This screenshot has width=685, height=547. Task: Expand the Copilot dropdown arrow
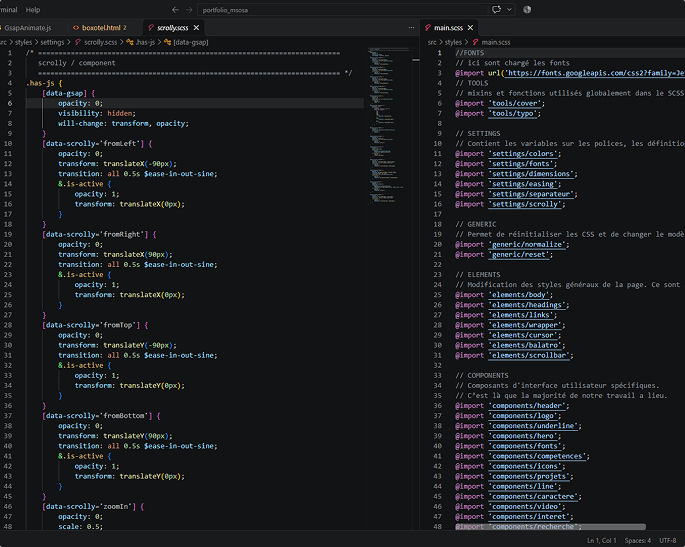[509, 10]
